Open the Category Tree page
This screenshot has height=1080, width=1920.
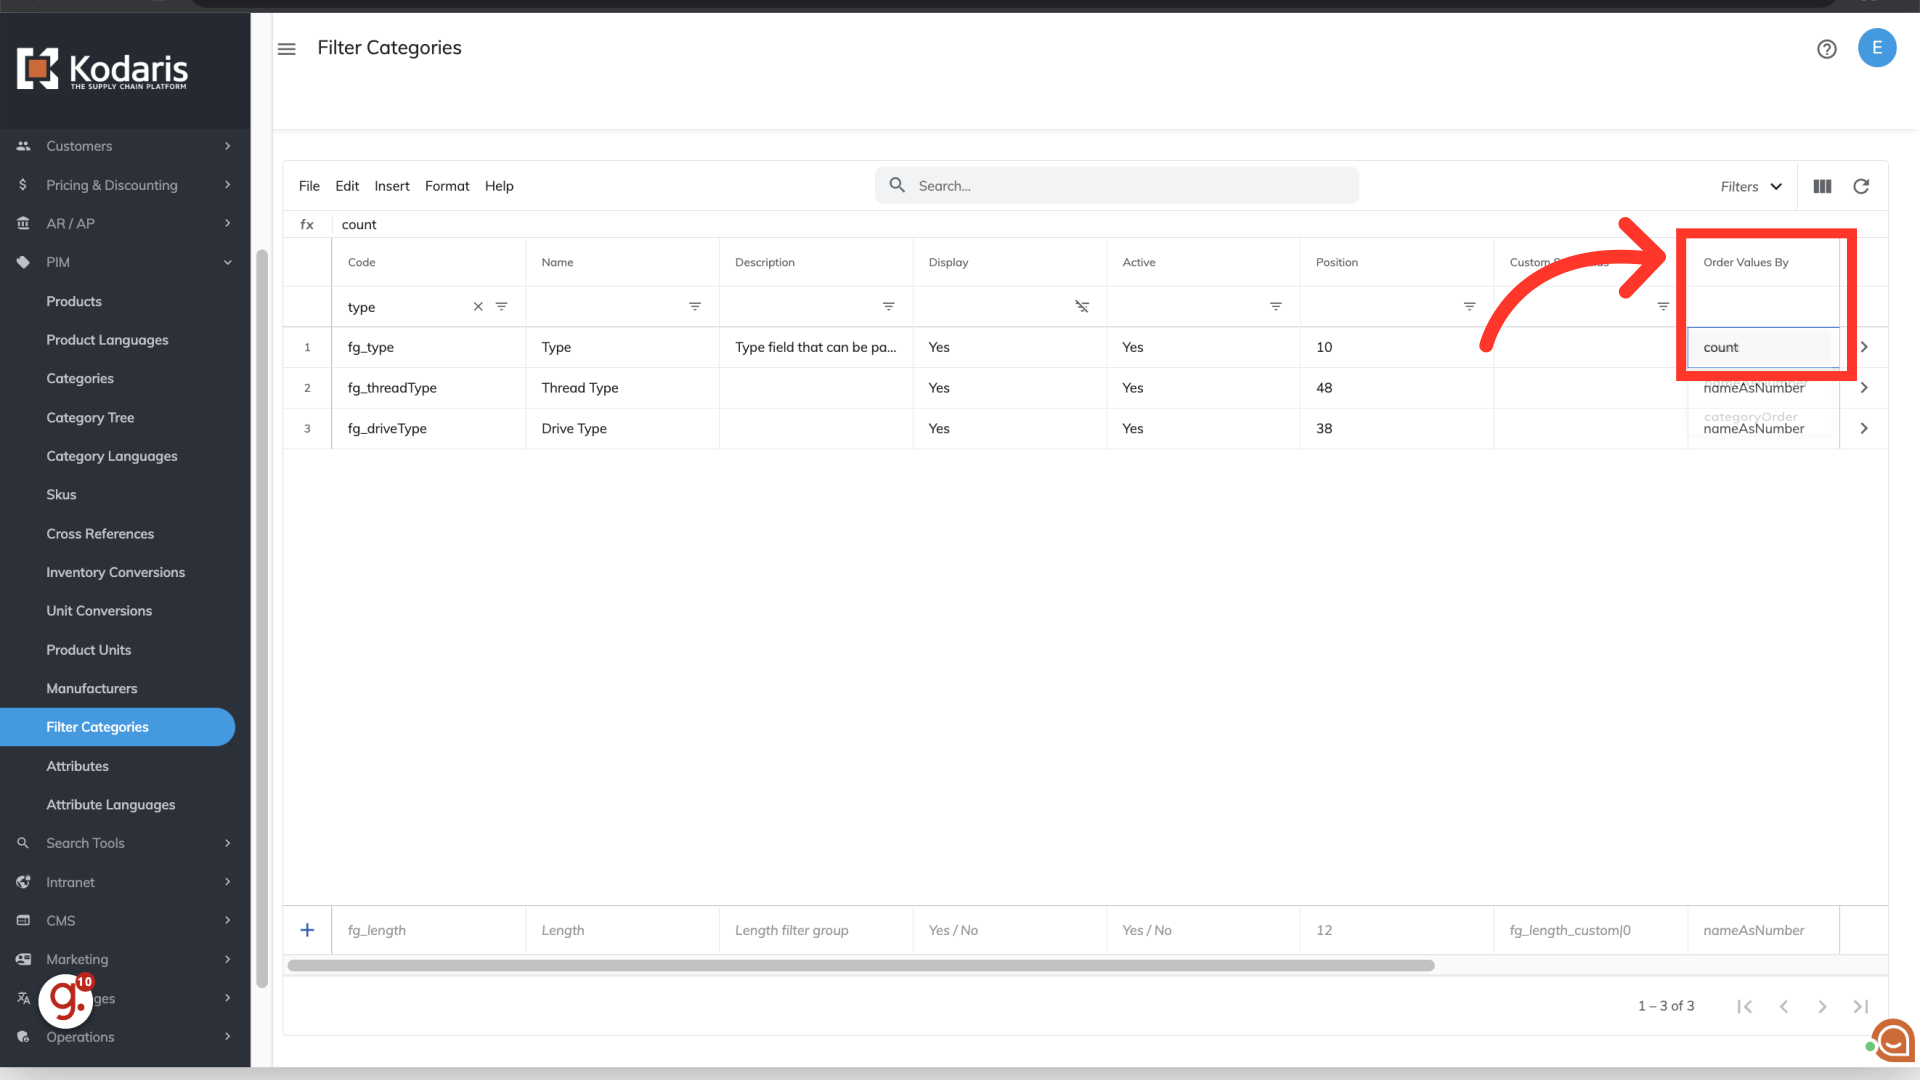tap(90, 418)
